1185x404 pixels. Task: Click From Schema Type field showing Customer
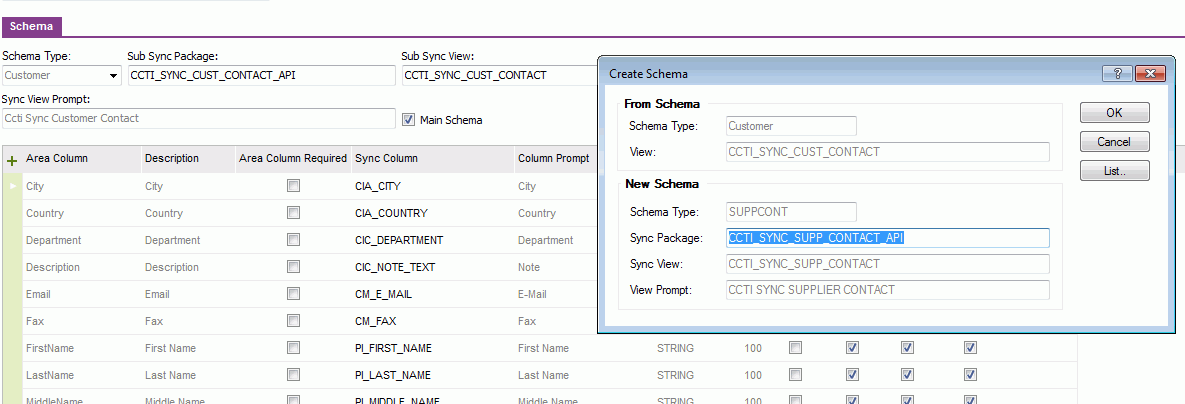pos(791,126)
